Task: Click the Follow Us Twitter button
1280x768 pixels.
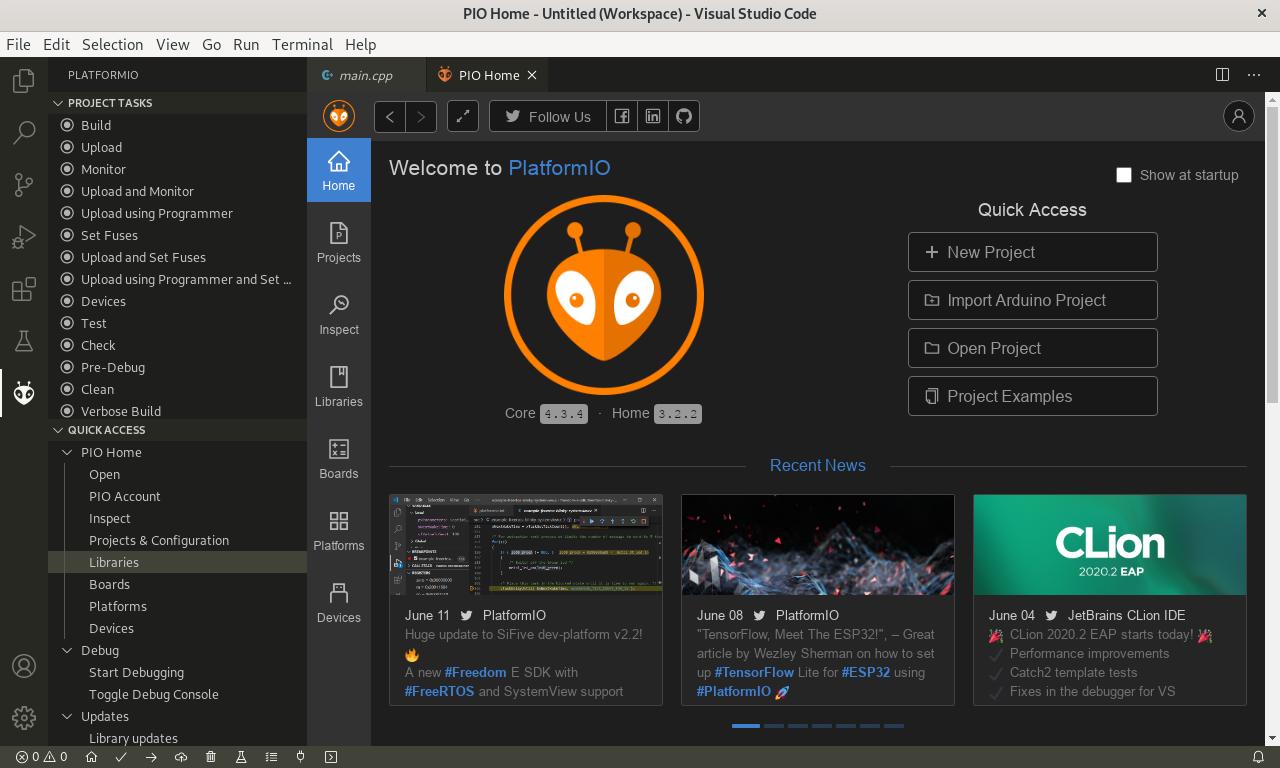Action: [x=547, y=116]
